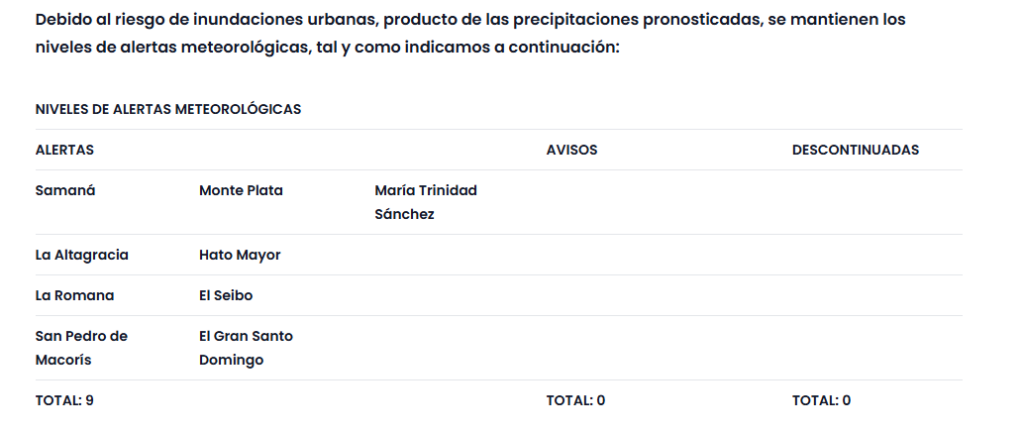Click the AVISOS column header
Image resolution: width=1024 pixels, height=432 pixels.
(x=571, y=150)
